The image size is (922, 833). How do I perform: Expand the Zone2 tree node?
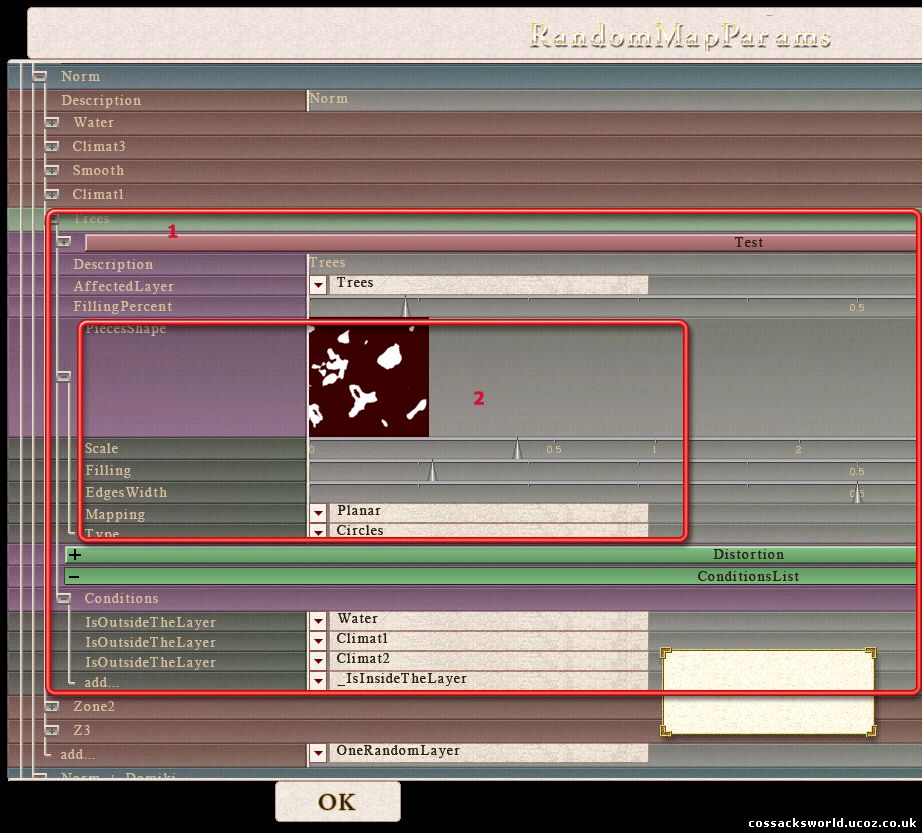(52, 706)
